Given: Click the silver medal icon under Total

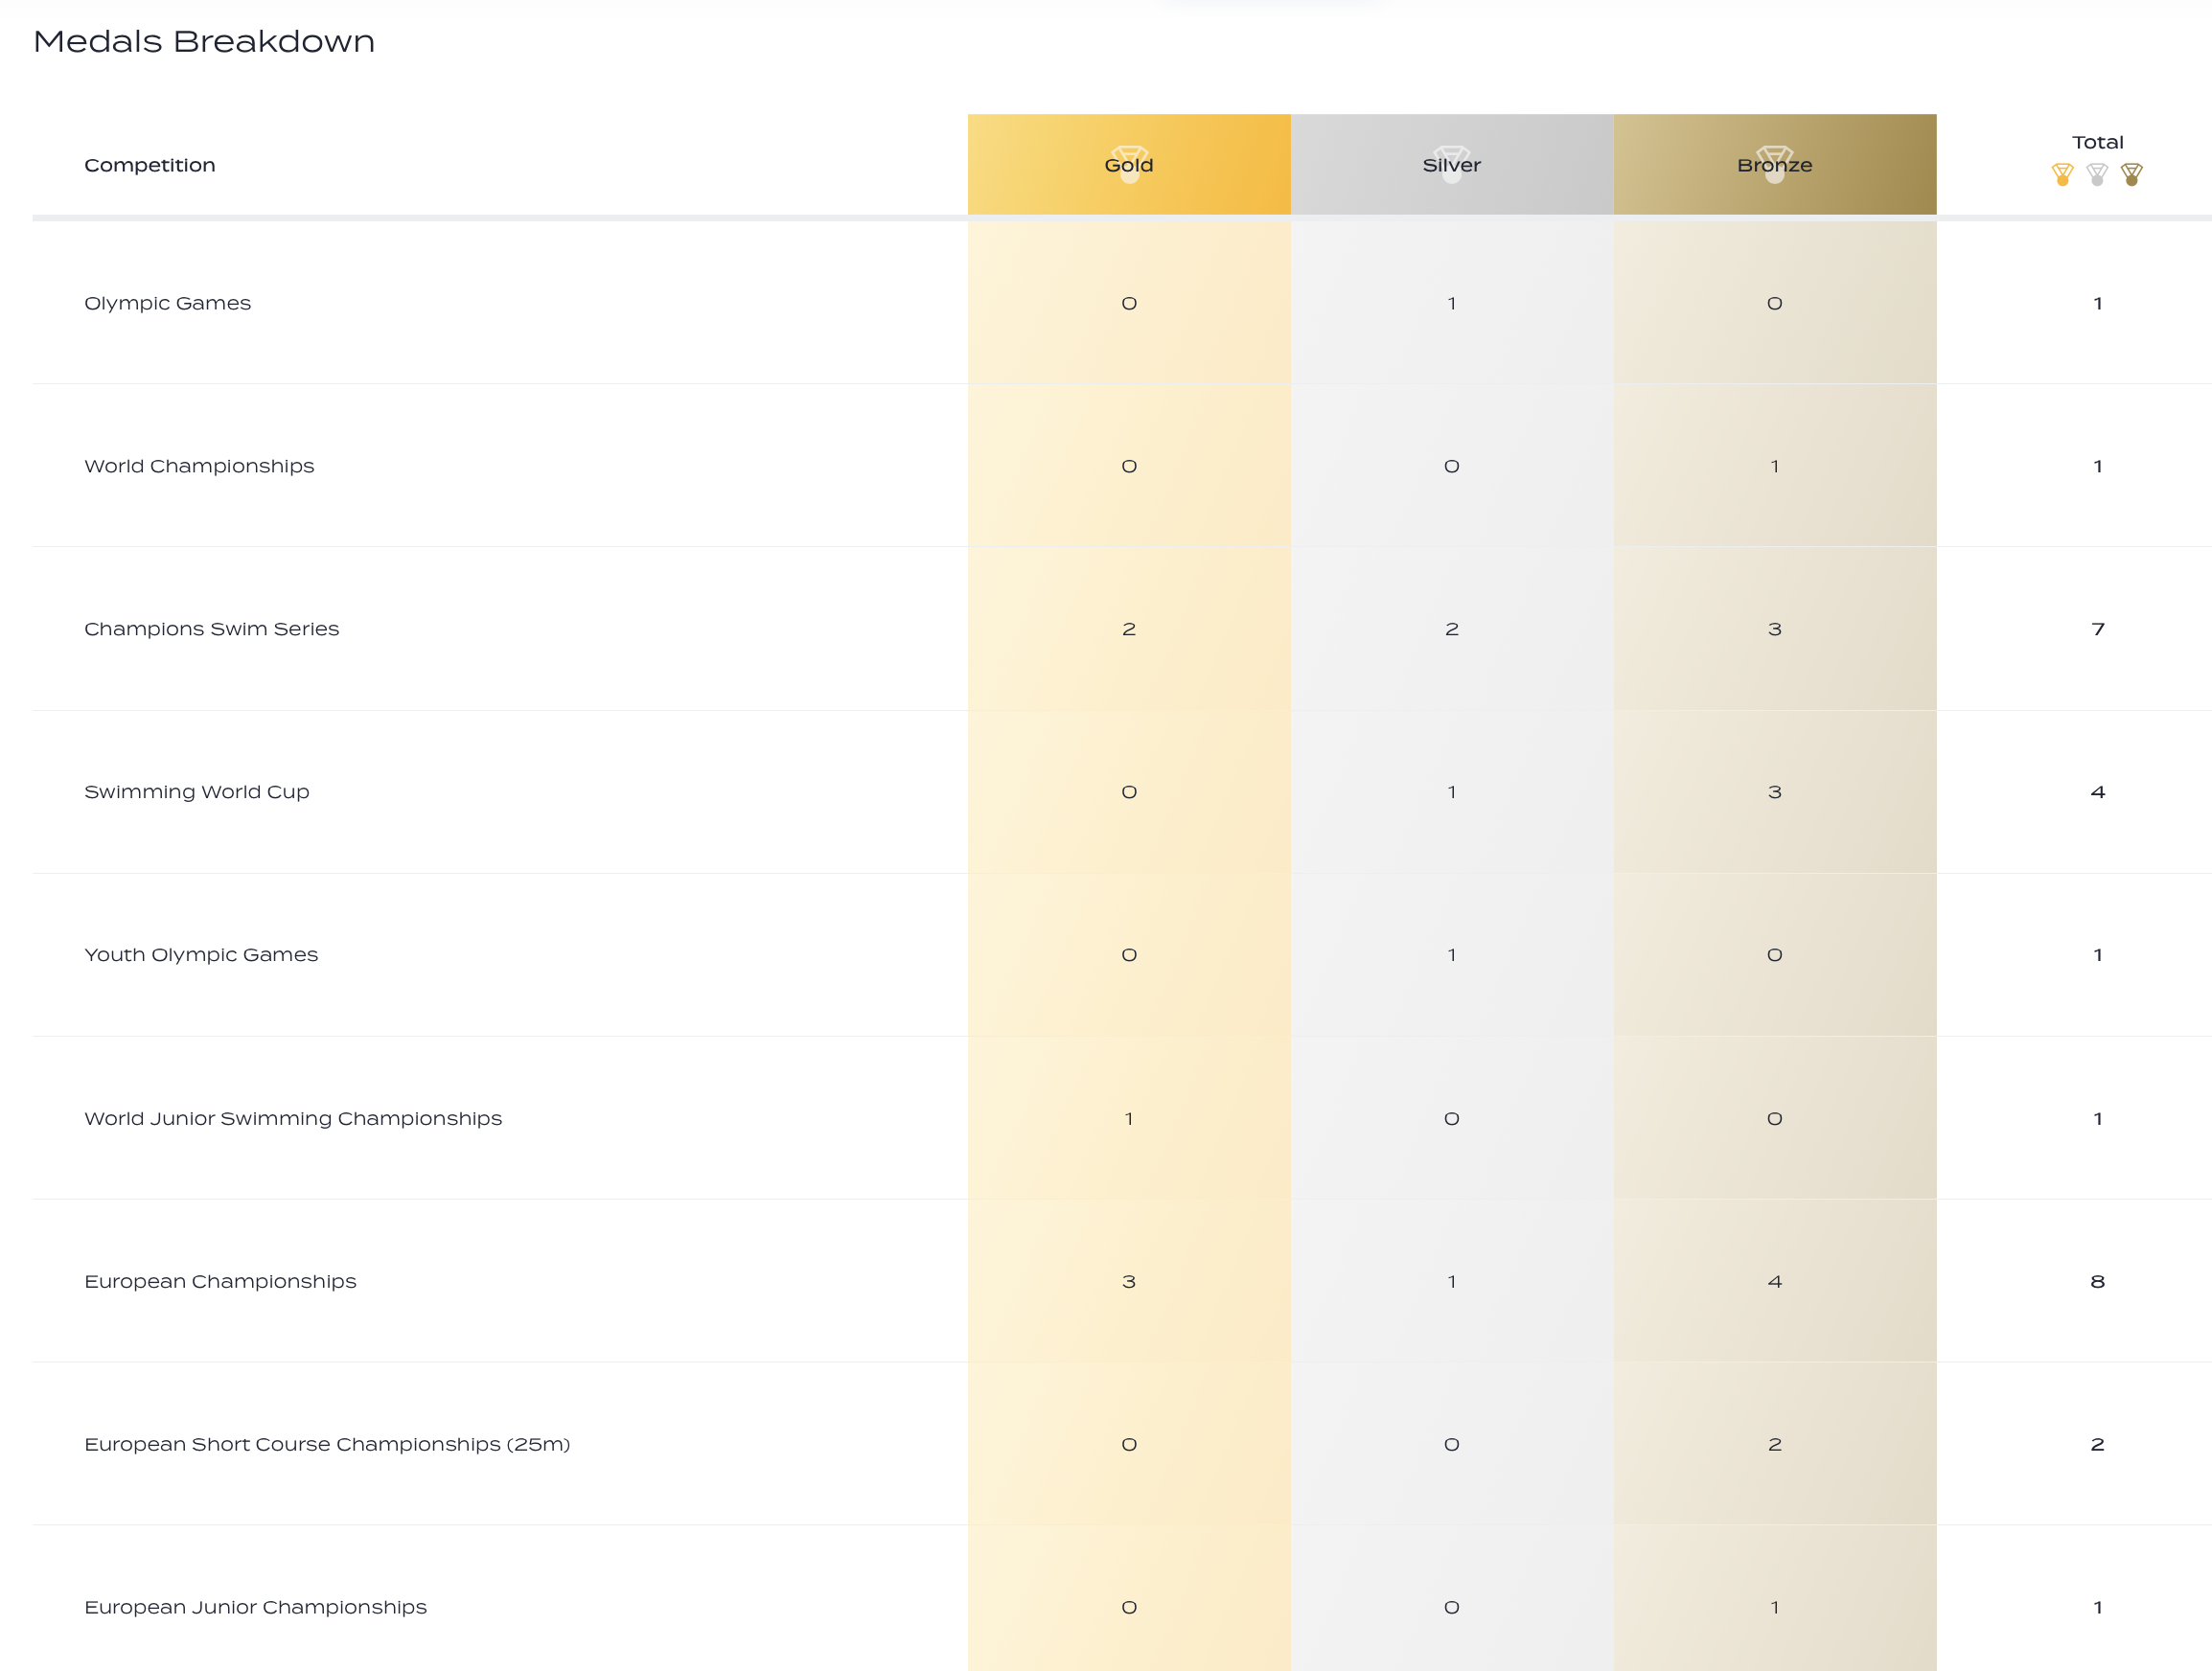Looking at the screenshot, I should tap(2097, 175).
